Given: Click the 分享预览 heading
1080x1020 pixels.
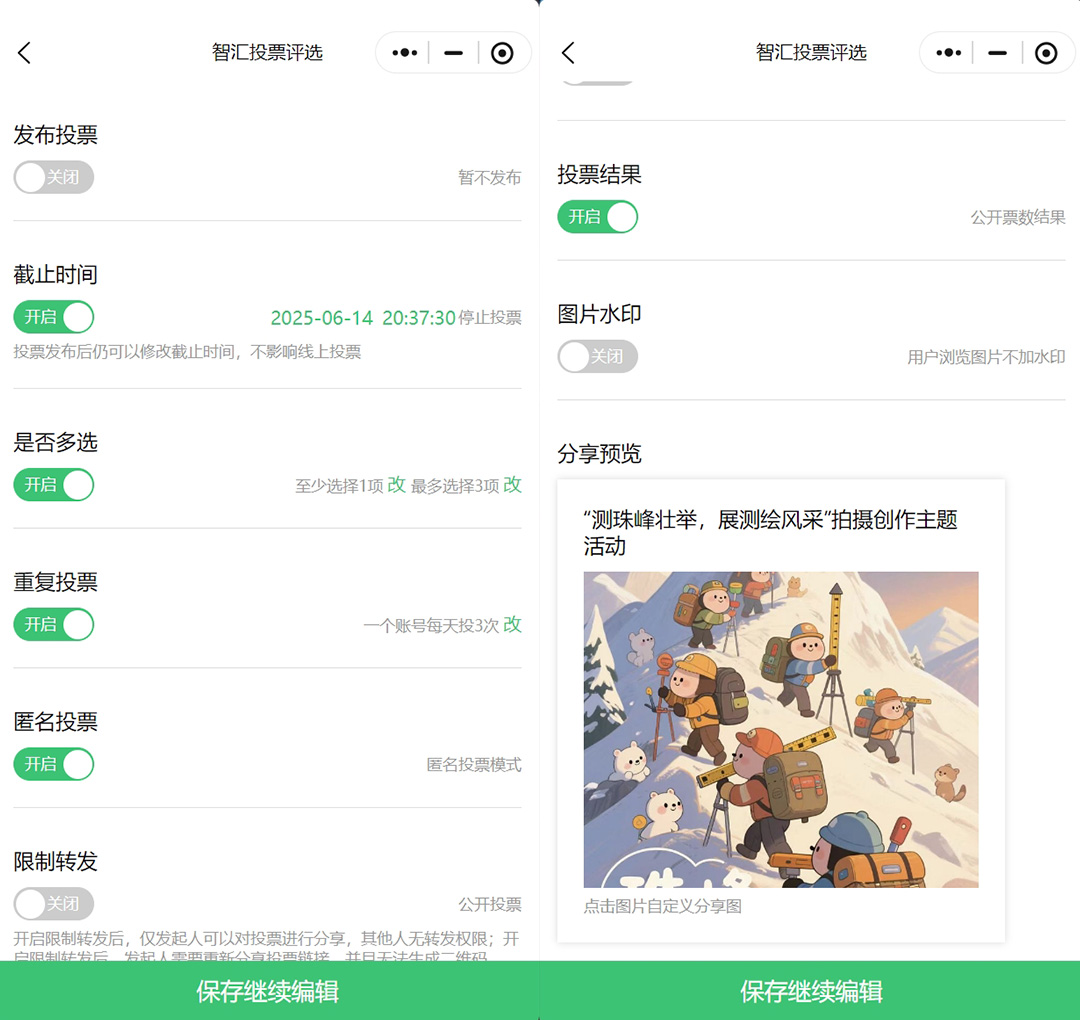Looking at the screenshot, I should tap(599, 454).
